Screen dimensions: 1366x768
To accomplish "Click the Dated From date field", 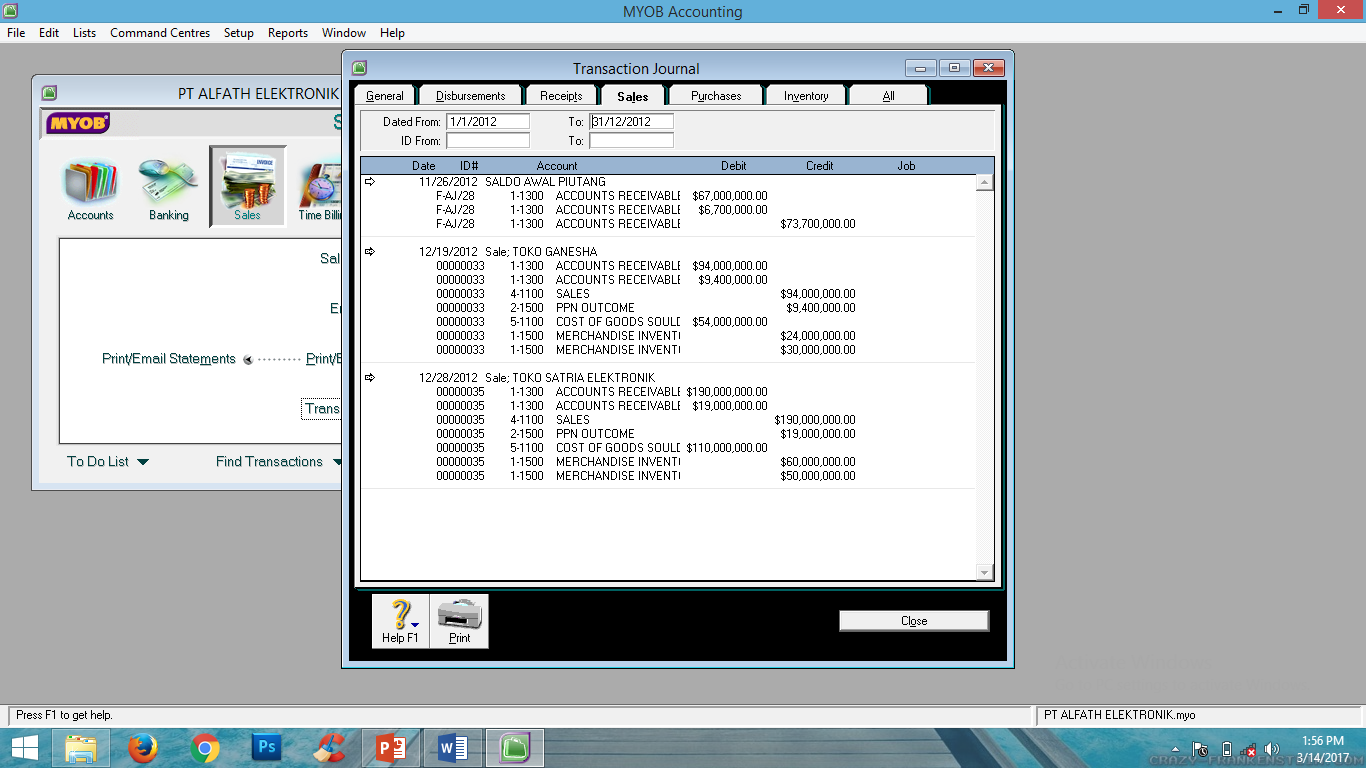I will click(487, 122).
